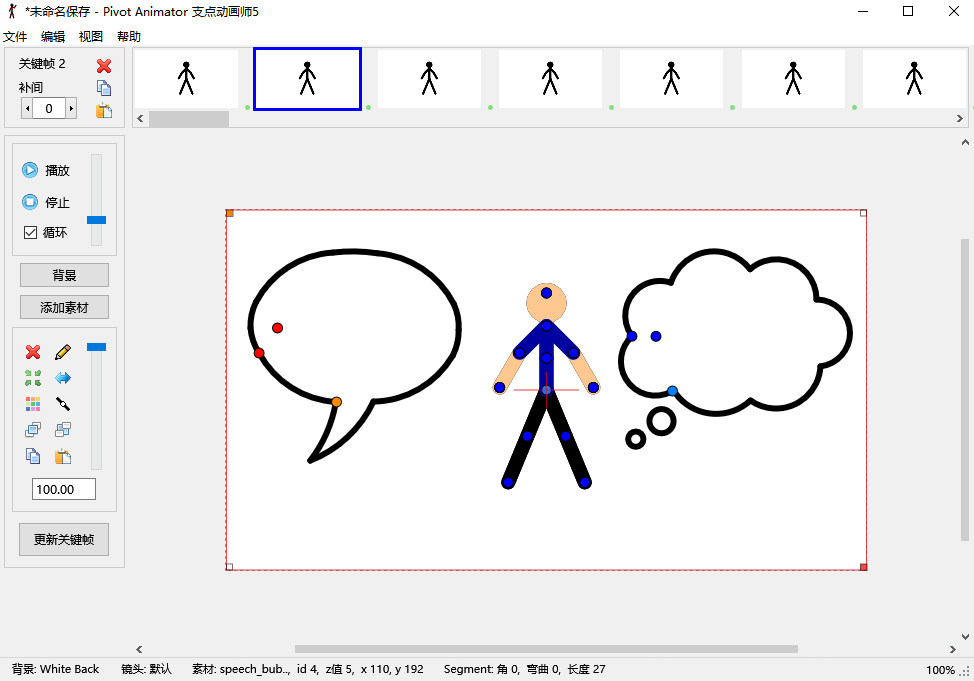Delete selected figure with red X
974x681 pixels.
[32, 352]
